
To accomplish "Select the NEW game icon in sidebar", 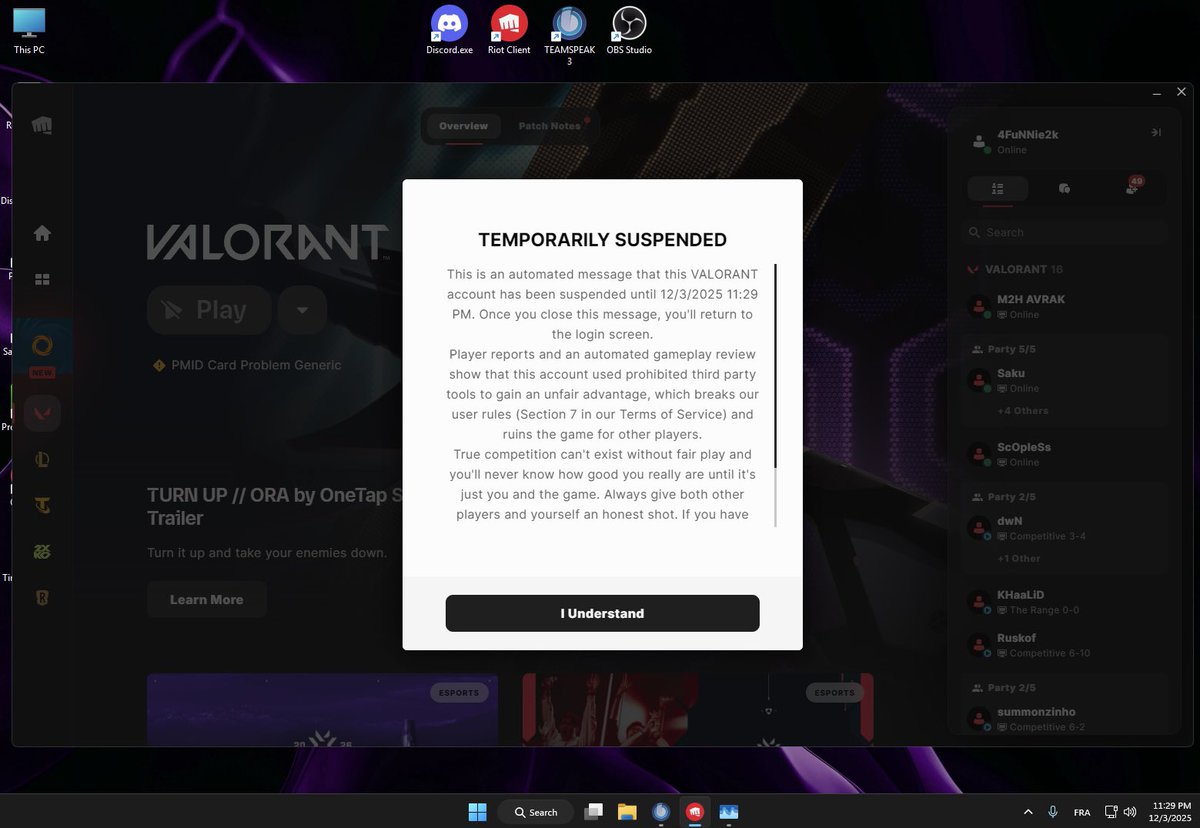I will [x=42, y=348].
